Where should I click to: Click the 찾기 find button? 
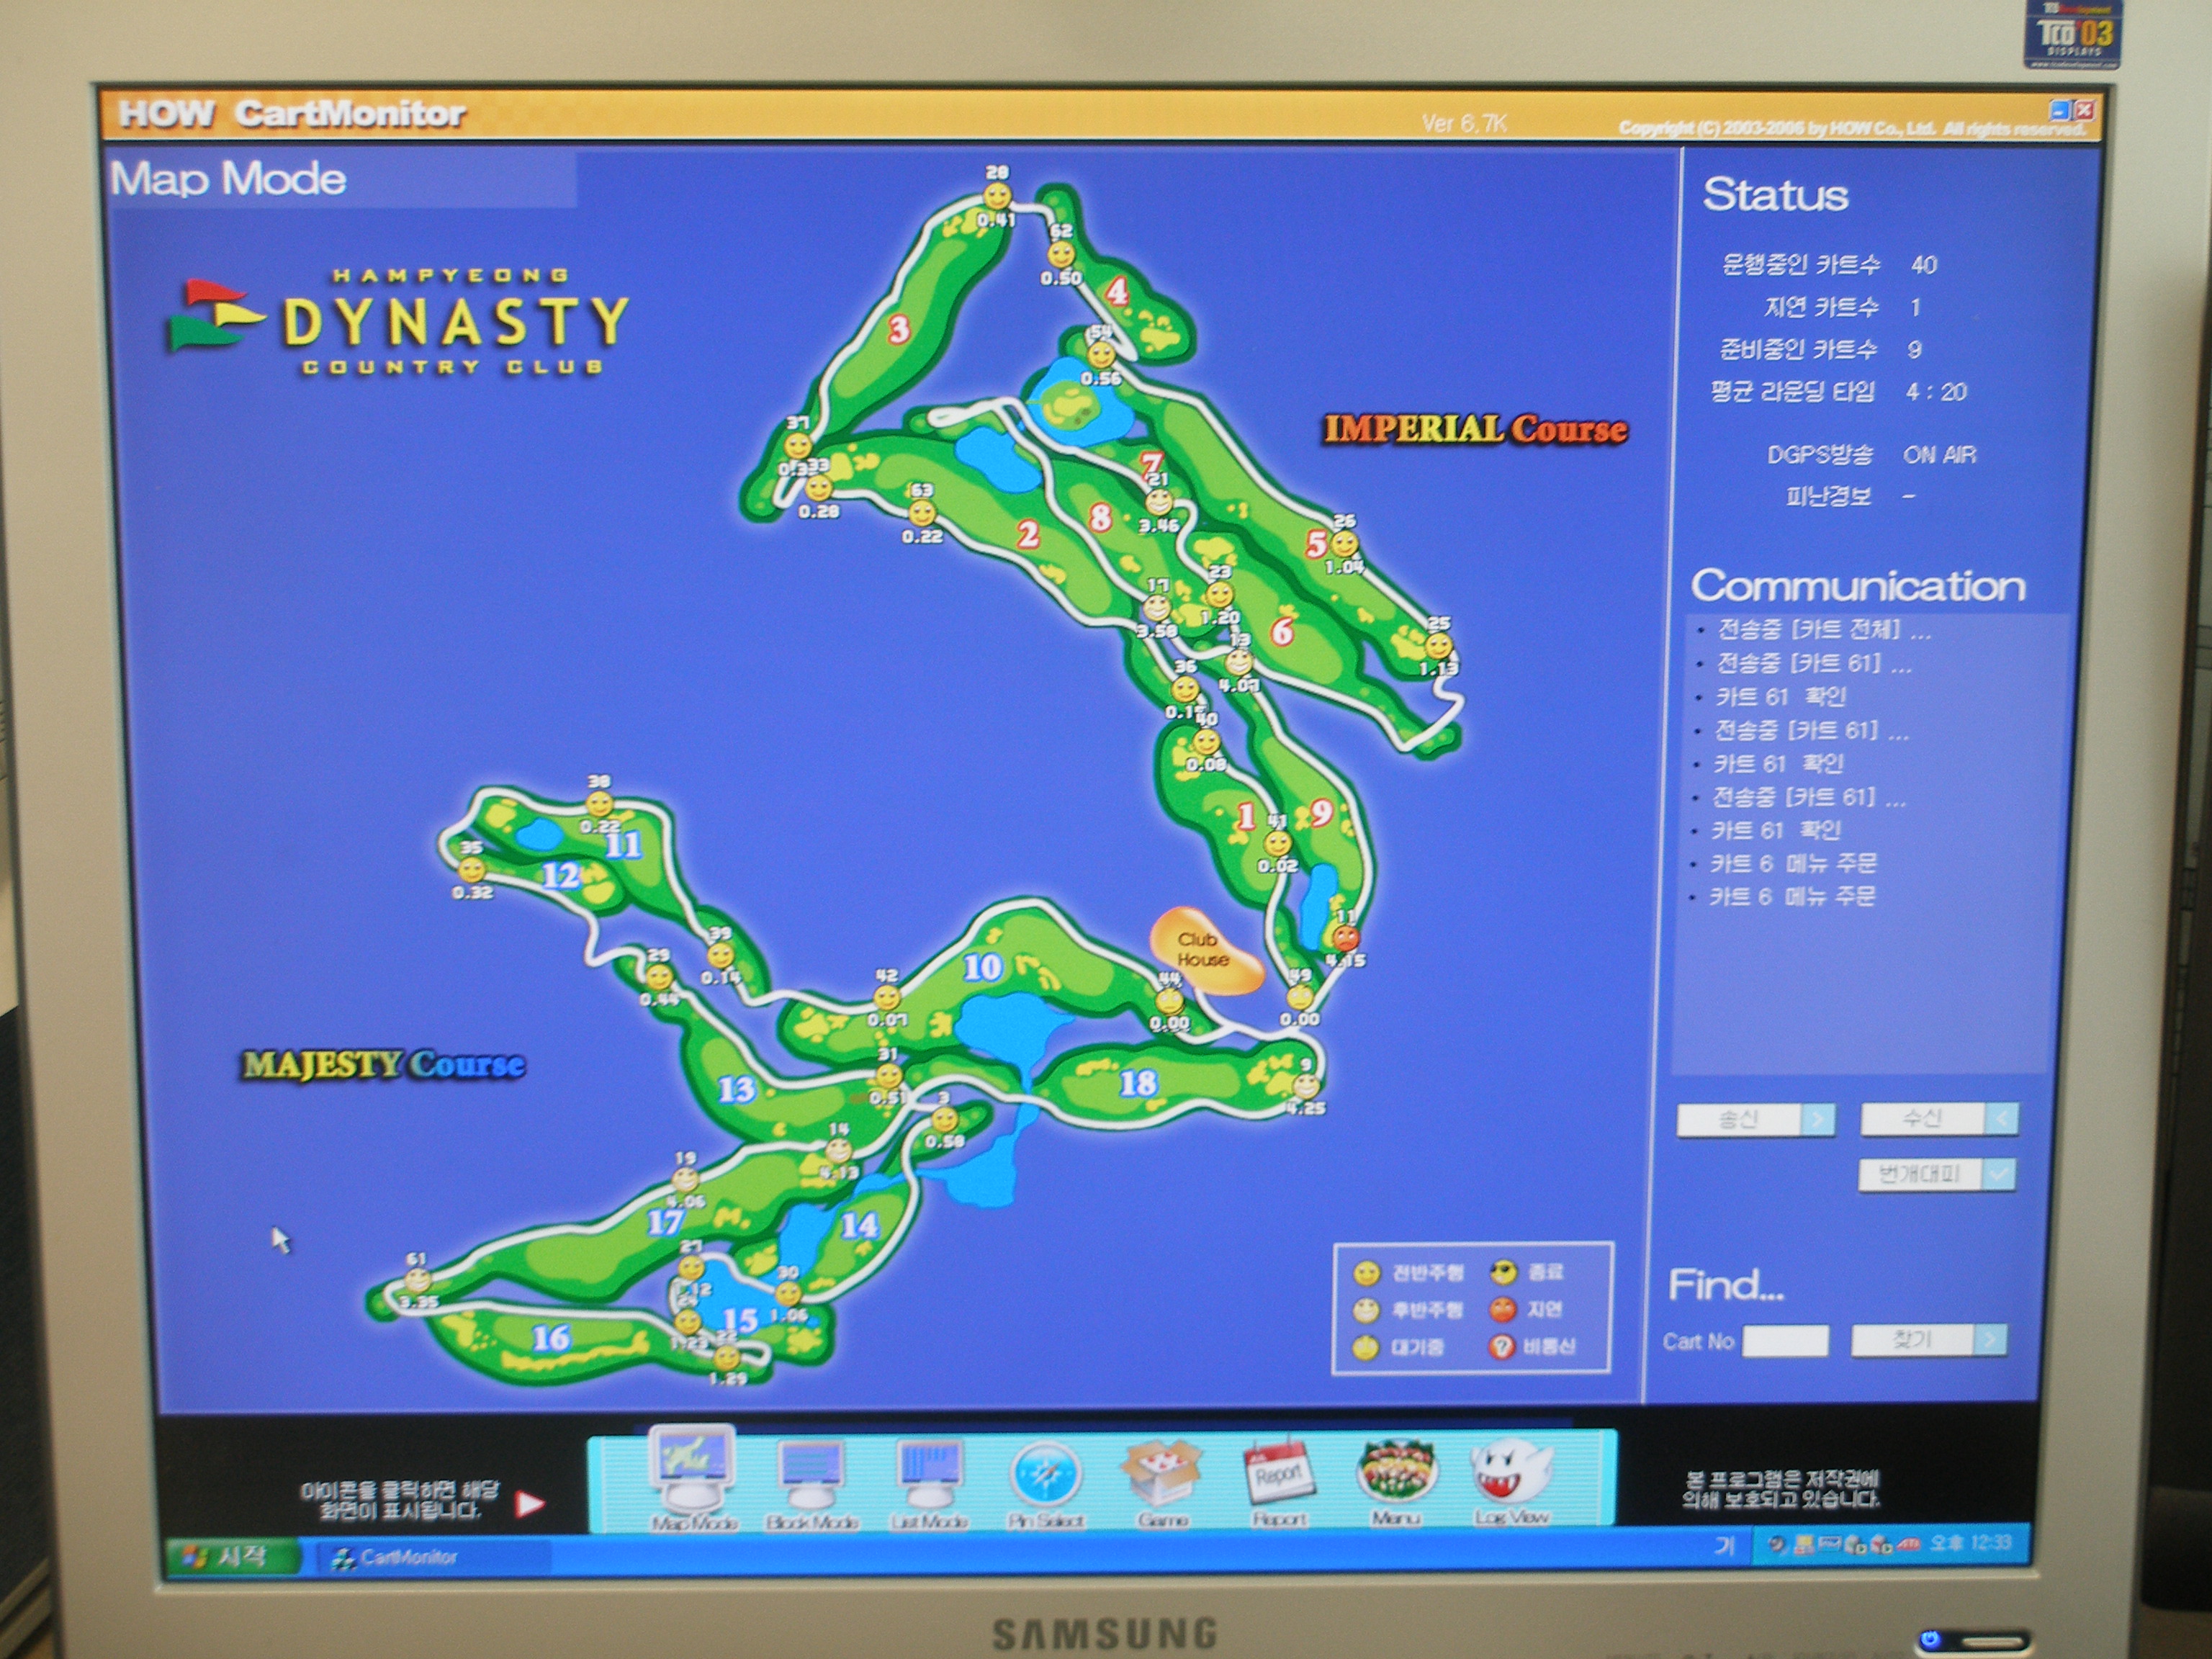click(x=1929, y=1339)
